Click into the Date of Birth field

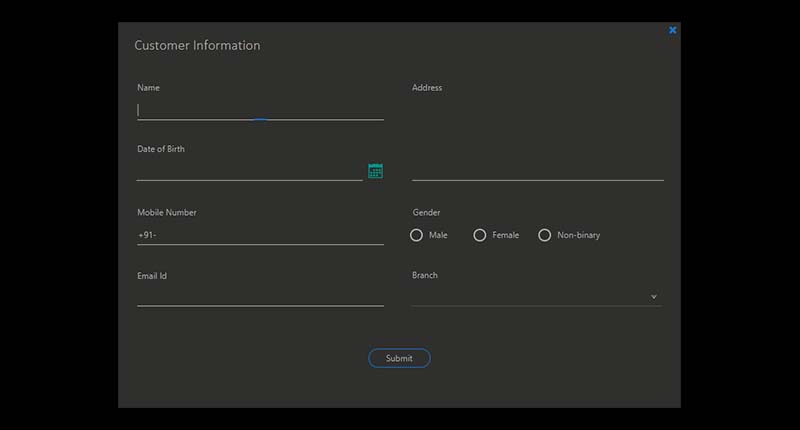(x=249, y=171)
